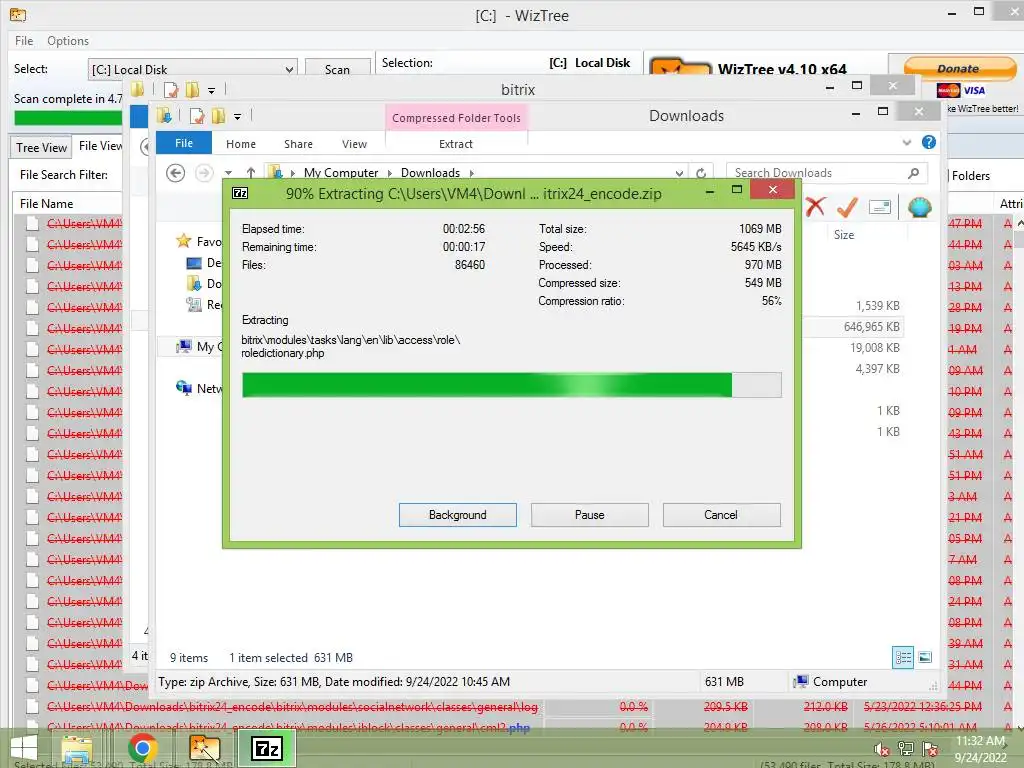Click the 7-Zip taskbar icon
The height and width of the screenshot is (768, 1024).
pyautogui.click(x=267, y=748)
